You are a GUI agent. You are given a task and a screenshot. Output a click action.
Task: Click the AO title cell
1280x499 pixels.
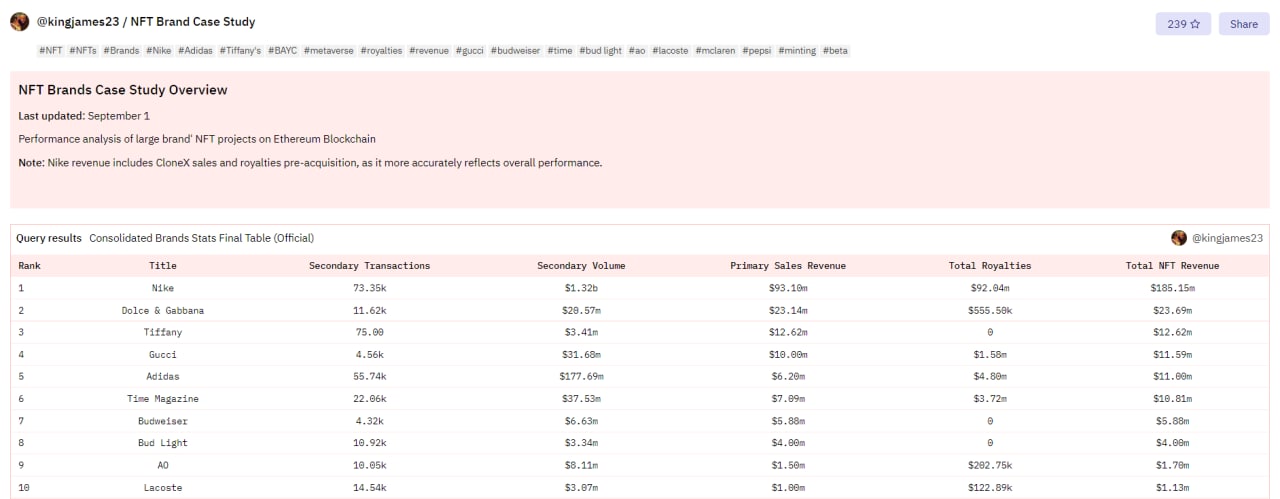(163, 465)
